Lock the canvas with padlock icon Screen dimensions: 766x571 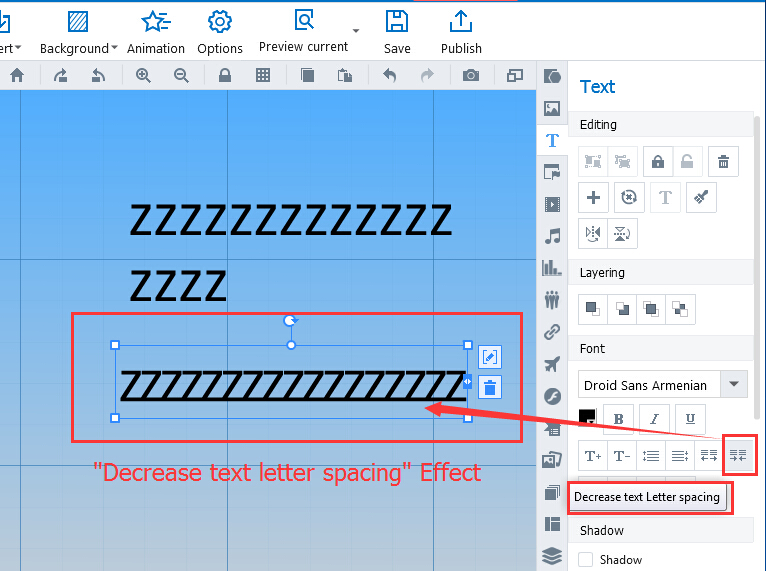(225, 75)
